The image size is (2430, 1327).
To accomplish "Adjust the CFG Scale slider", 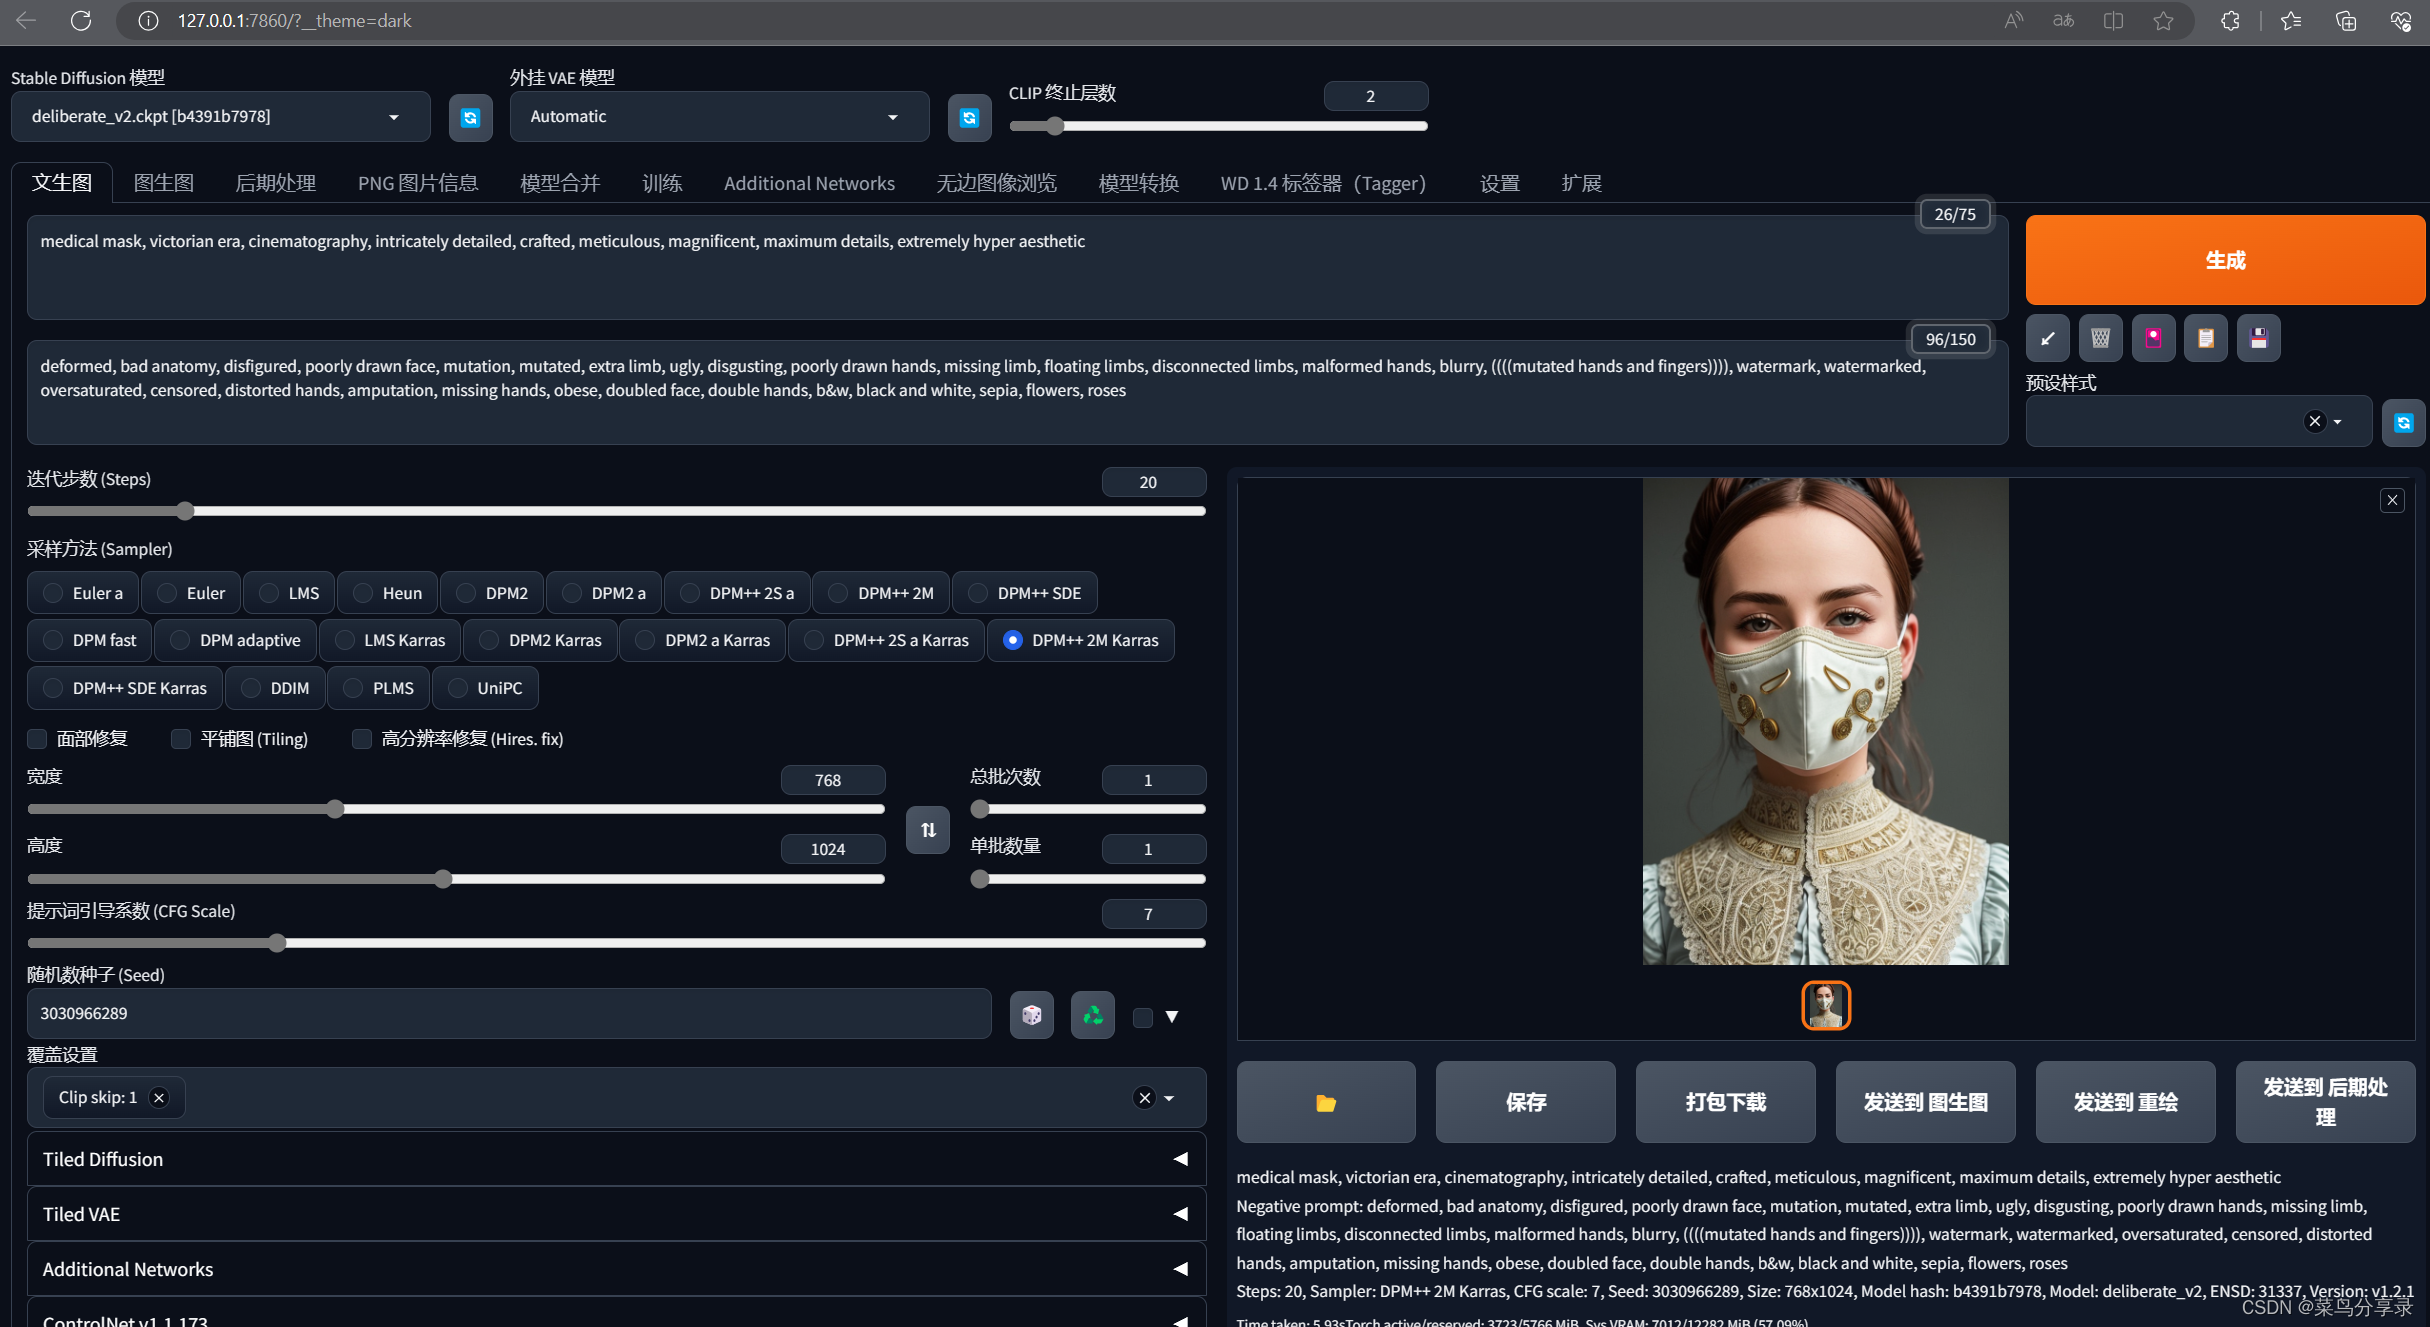I will coord(278,943).
